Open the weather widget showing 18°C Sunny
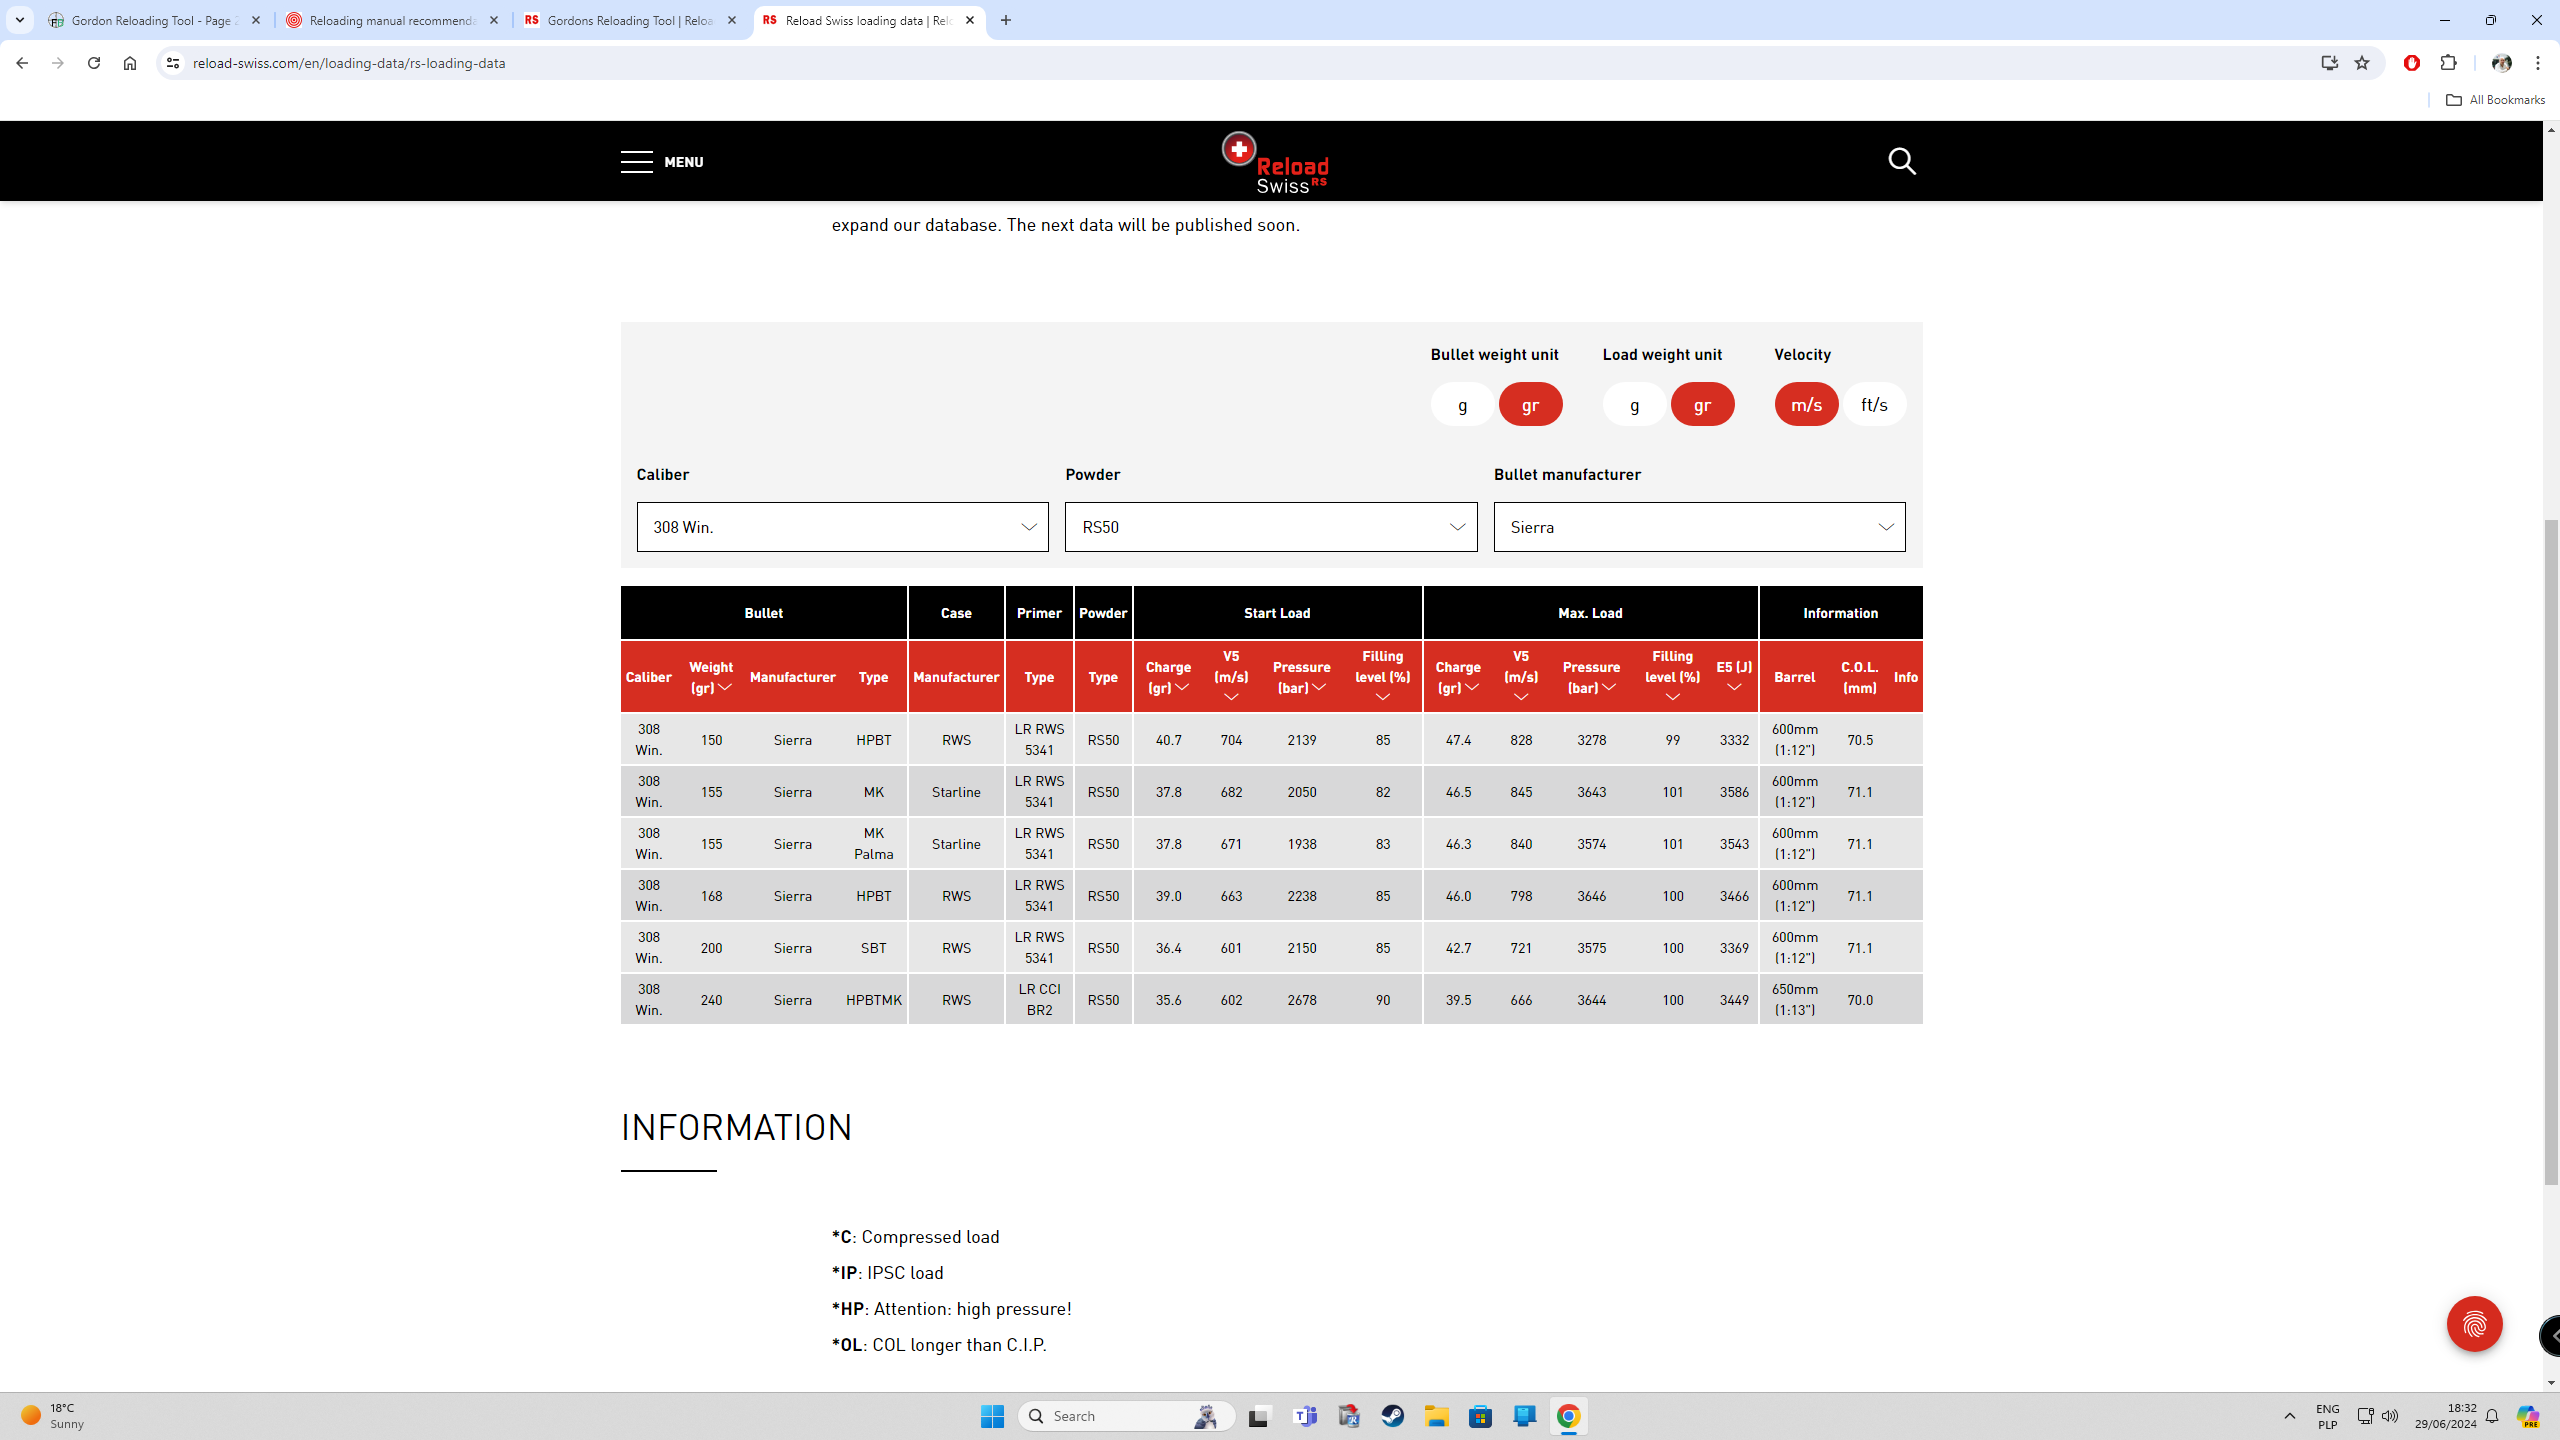This screenshot has width=2560, height=1440. (x=55, y=1416)
